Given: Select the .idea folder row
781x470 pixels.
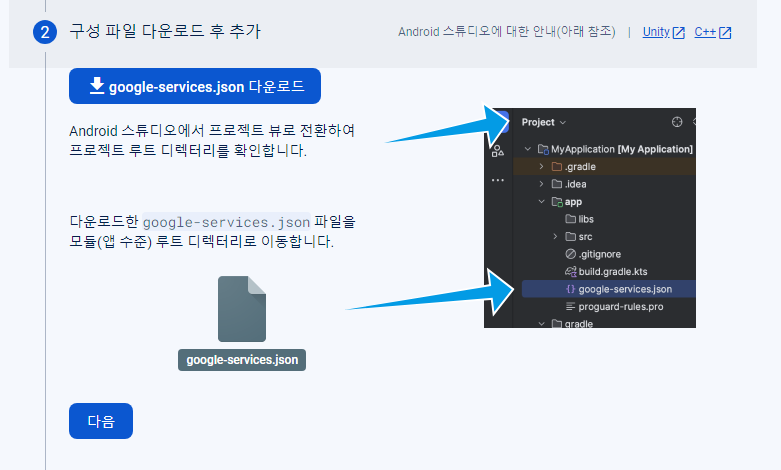Looking at the screenshot, I should pos(604,184).
